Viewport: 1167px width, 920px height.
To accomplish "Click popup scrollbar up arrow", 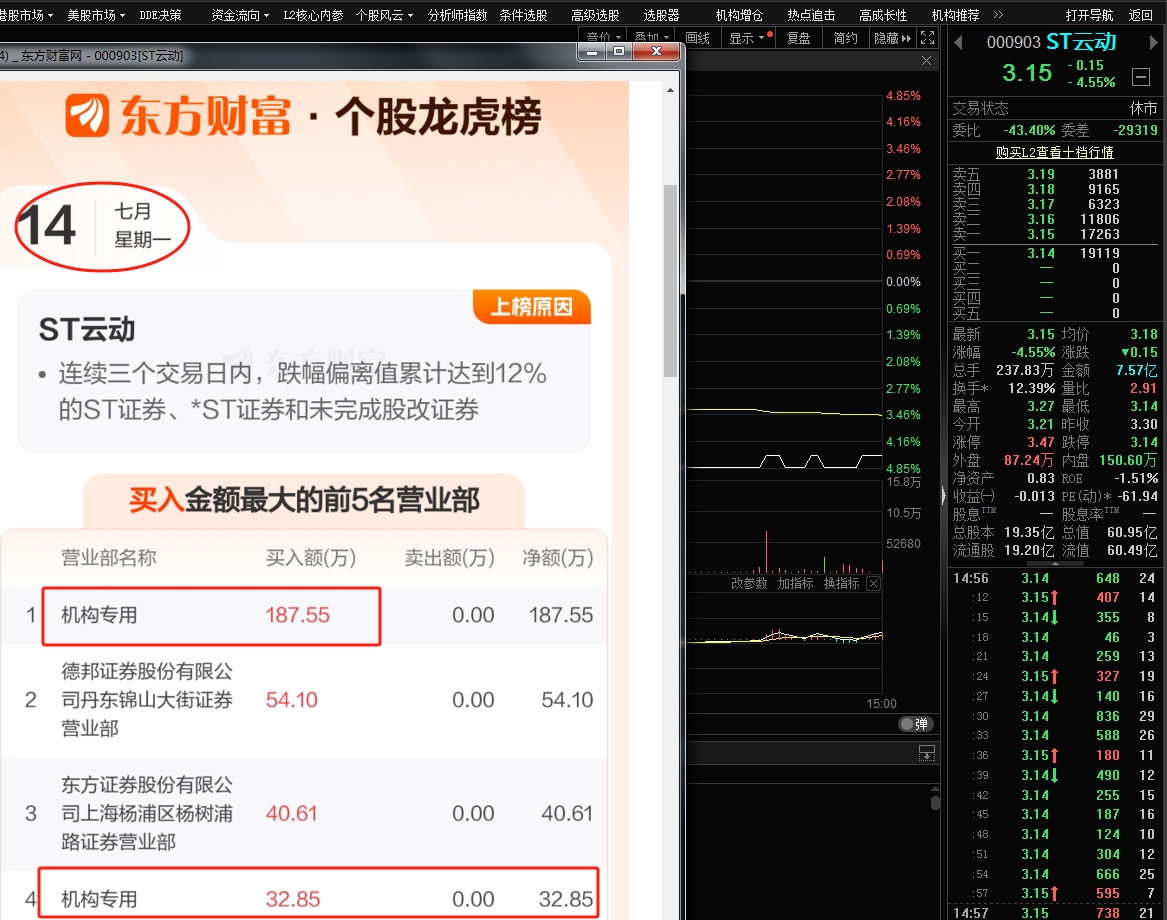I will pos(670,90).
